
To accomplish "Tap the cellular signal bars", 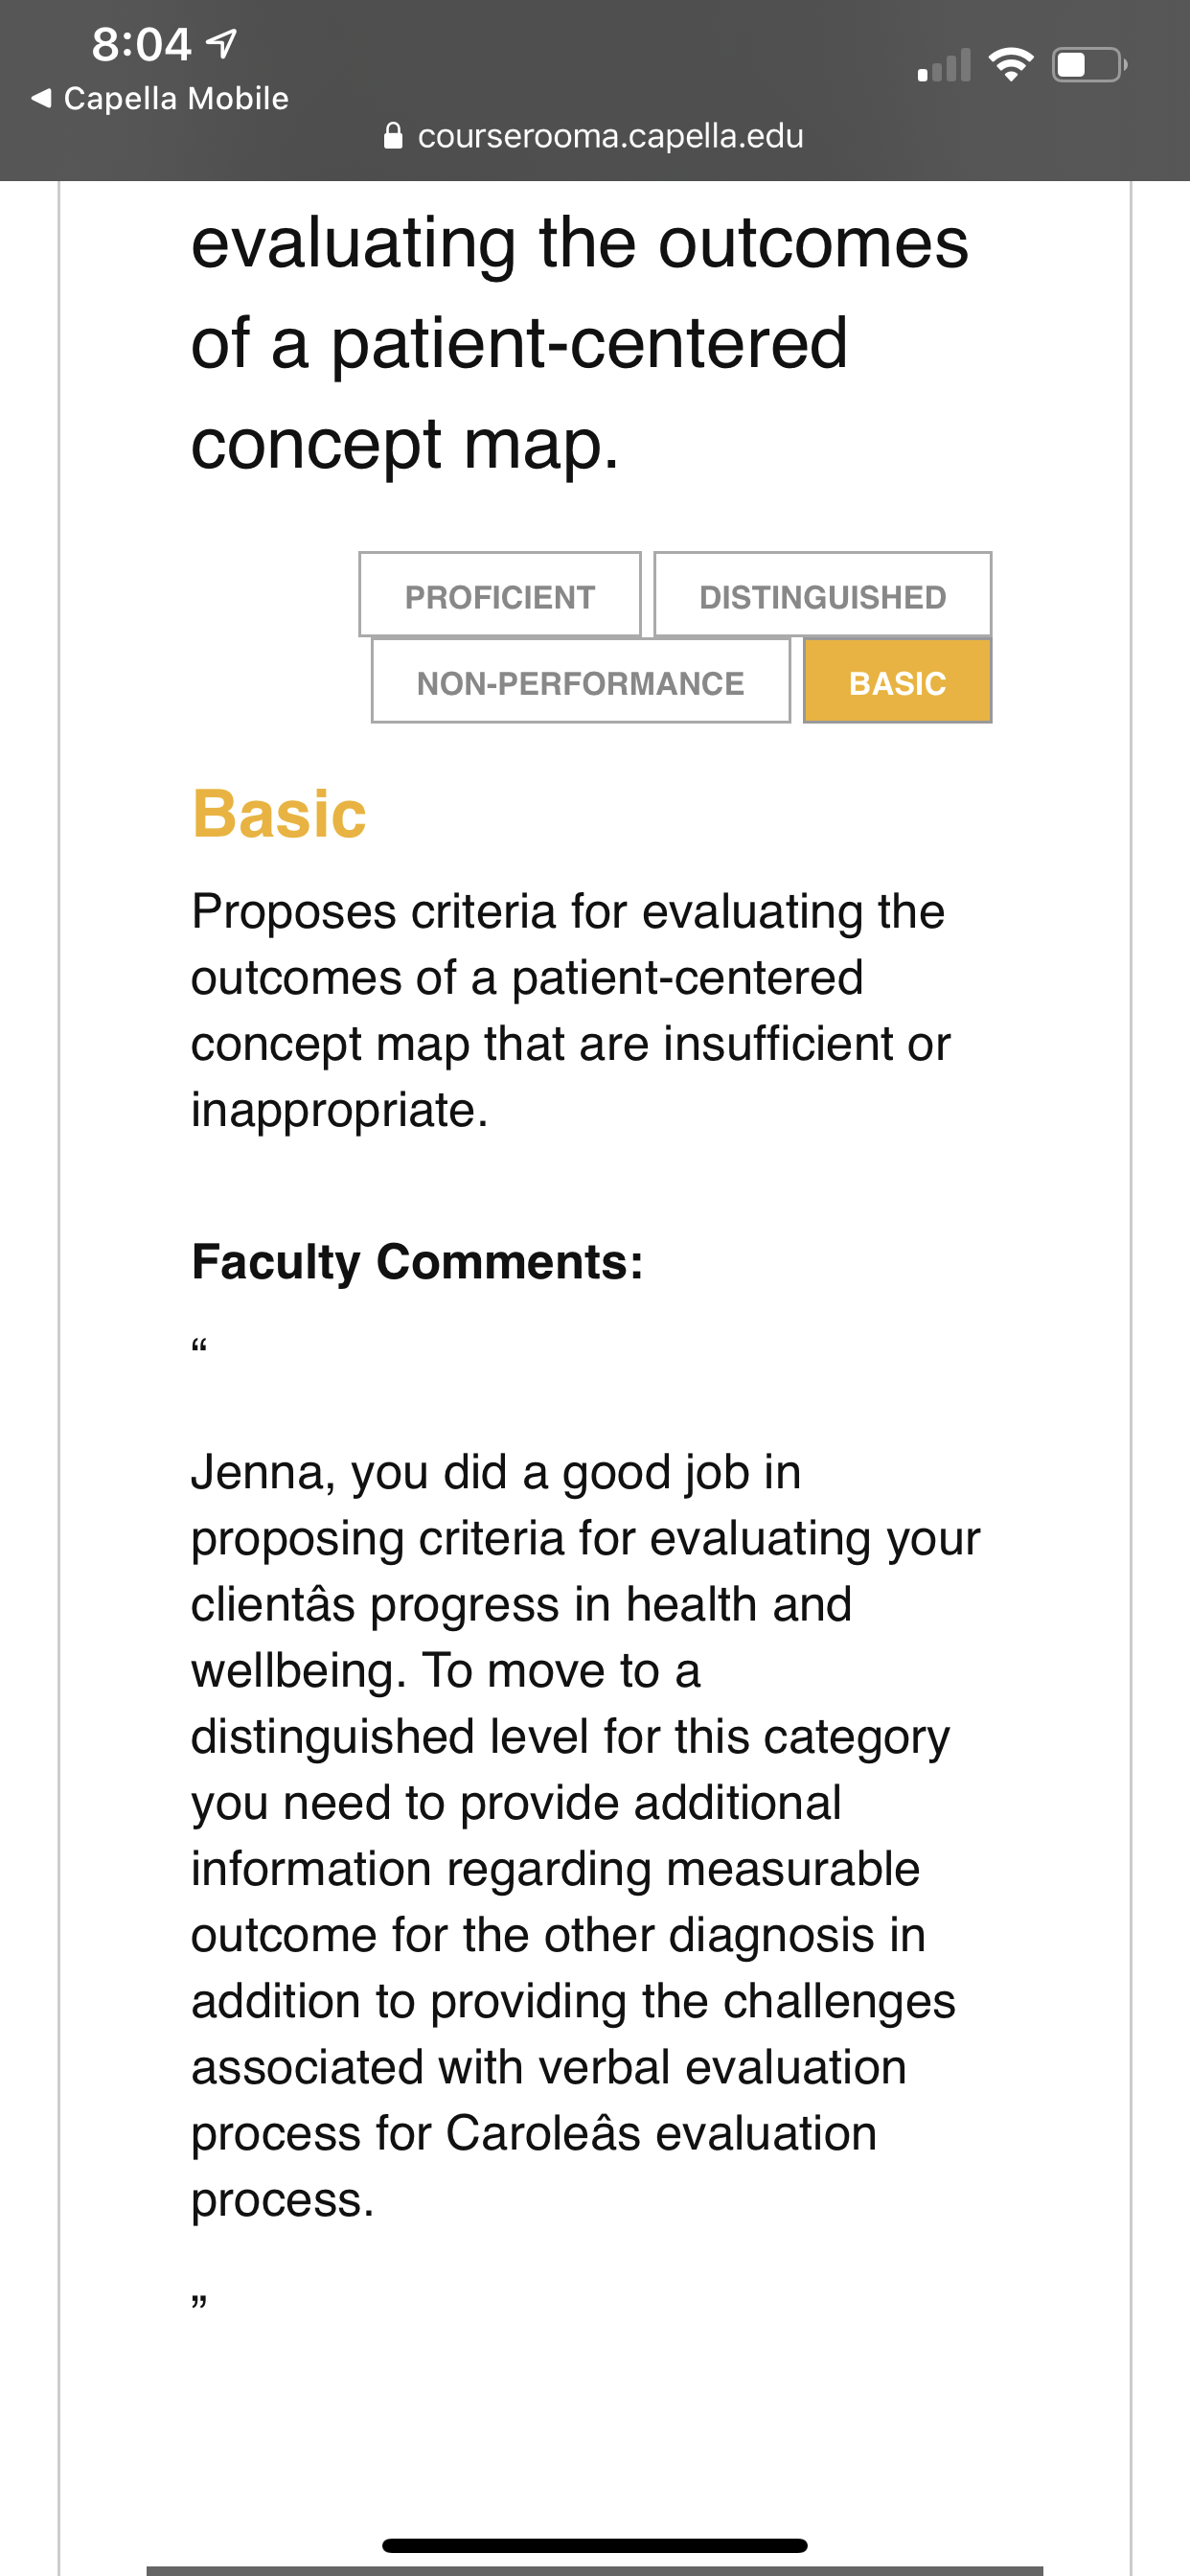I will tap(944, 65).
